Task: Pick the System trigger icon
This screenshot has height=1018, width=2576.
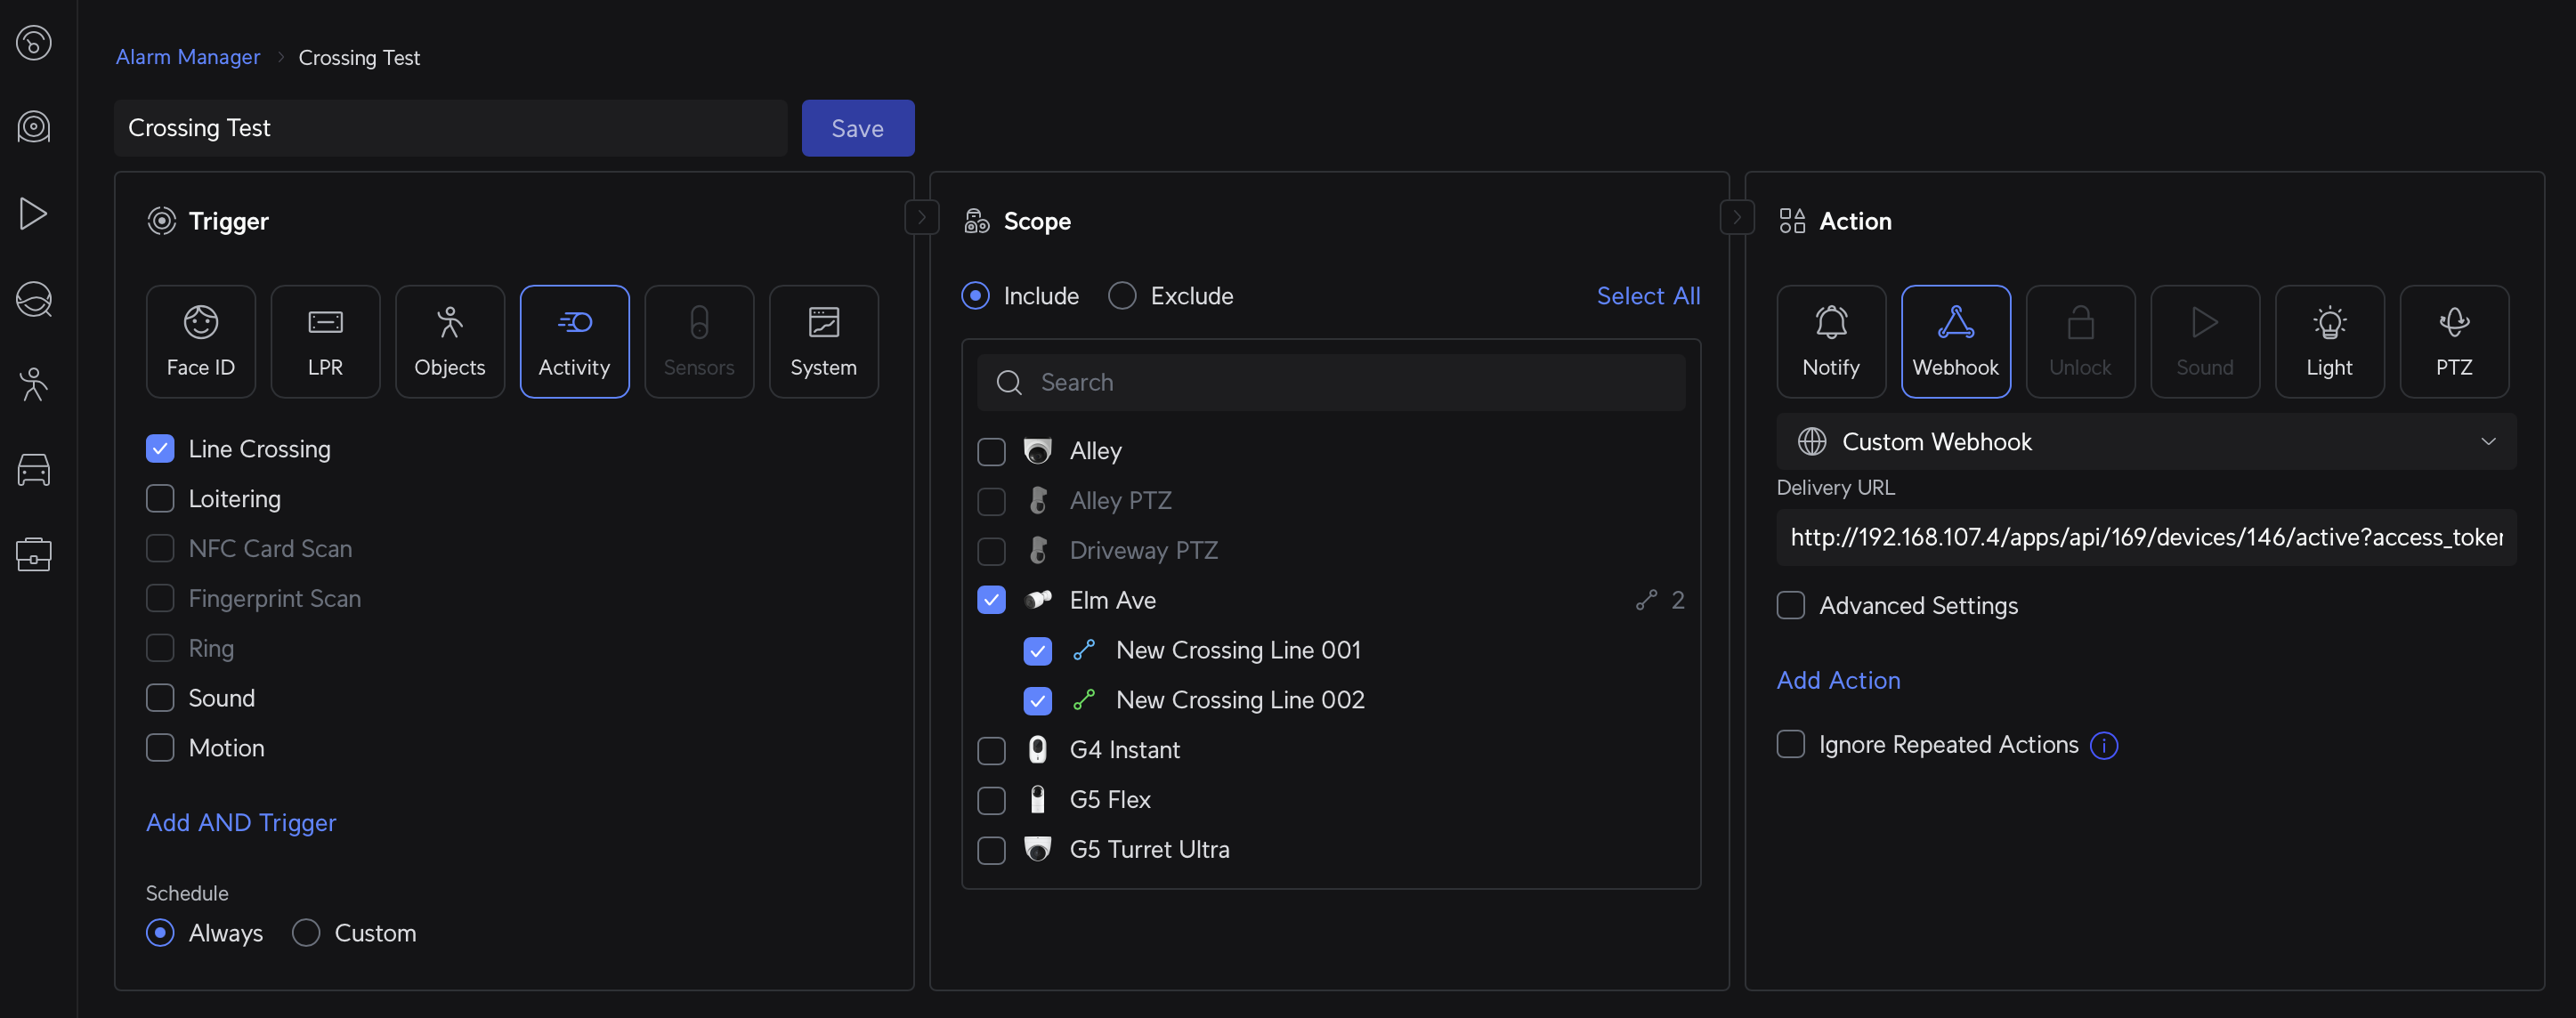Action: (823, 341)
